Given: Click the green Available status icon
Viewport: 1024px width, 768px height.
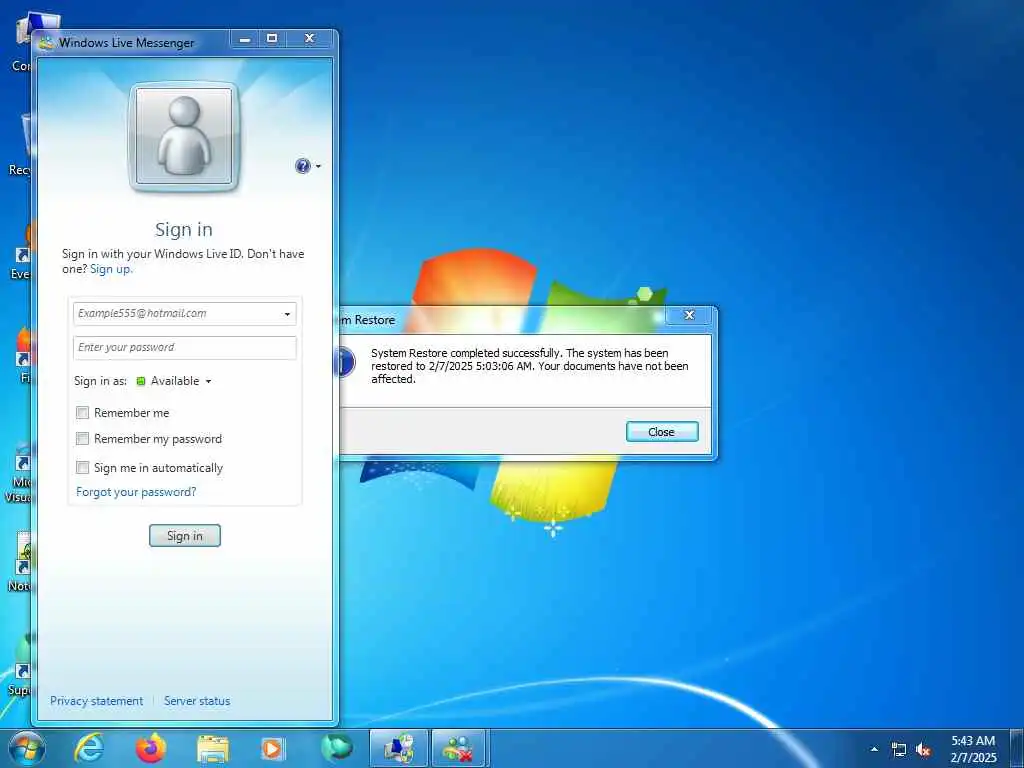Looking at the screenshot, I should click(x=140, y=381).
